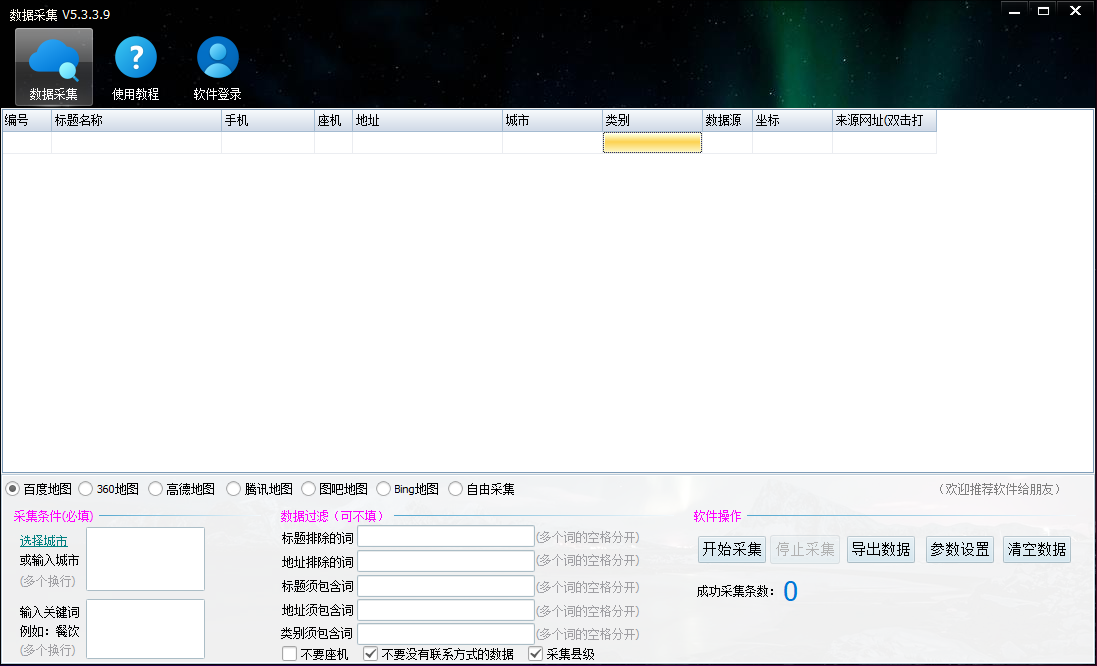Focus the city input text box
The width and height of the screenshot is (1097, 666).
pyautogui.click(x=146, y=559)
